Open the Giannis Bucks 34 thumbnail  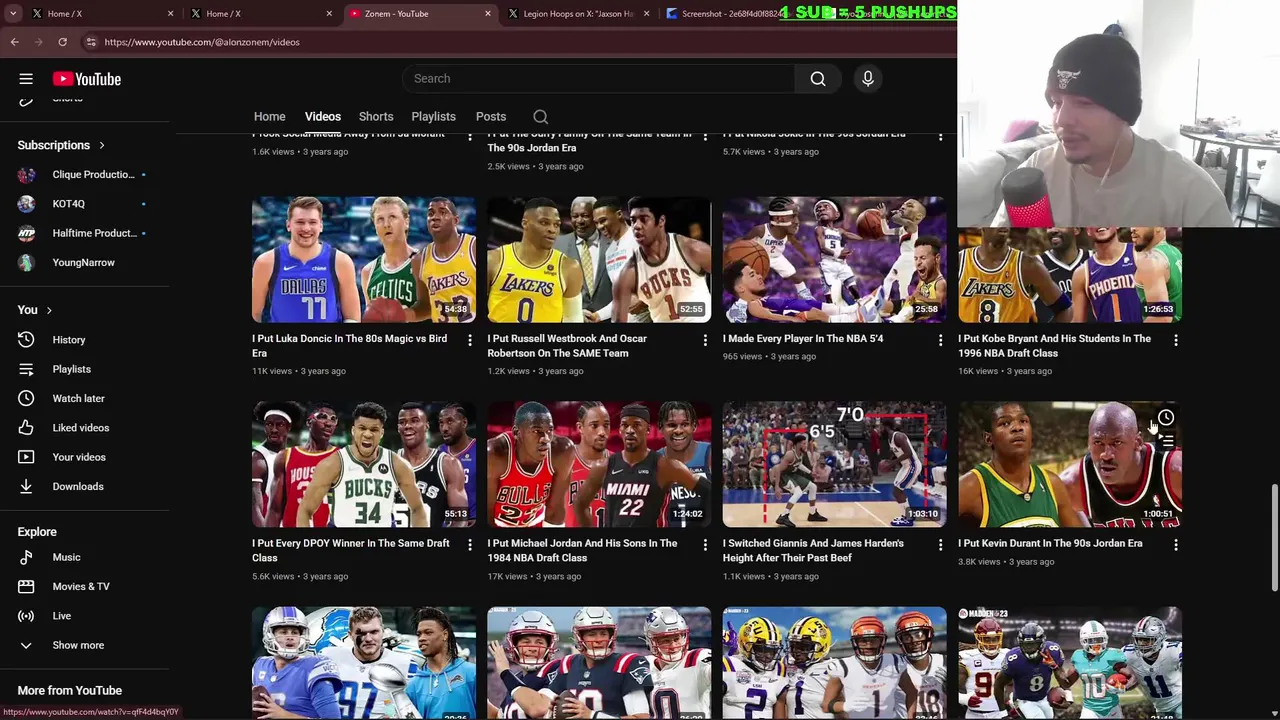(364, 465)
